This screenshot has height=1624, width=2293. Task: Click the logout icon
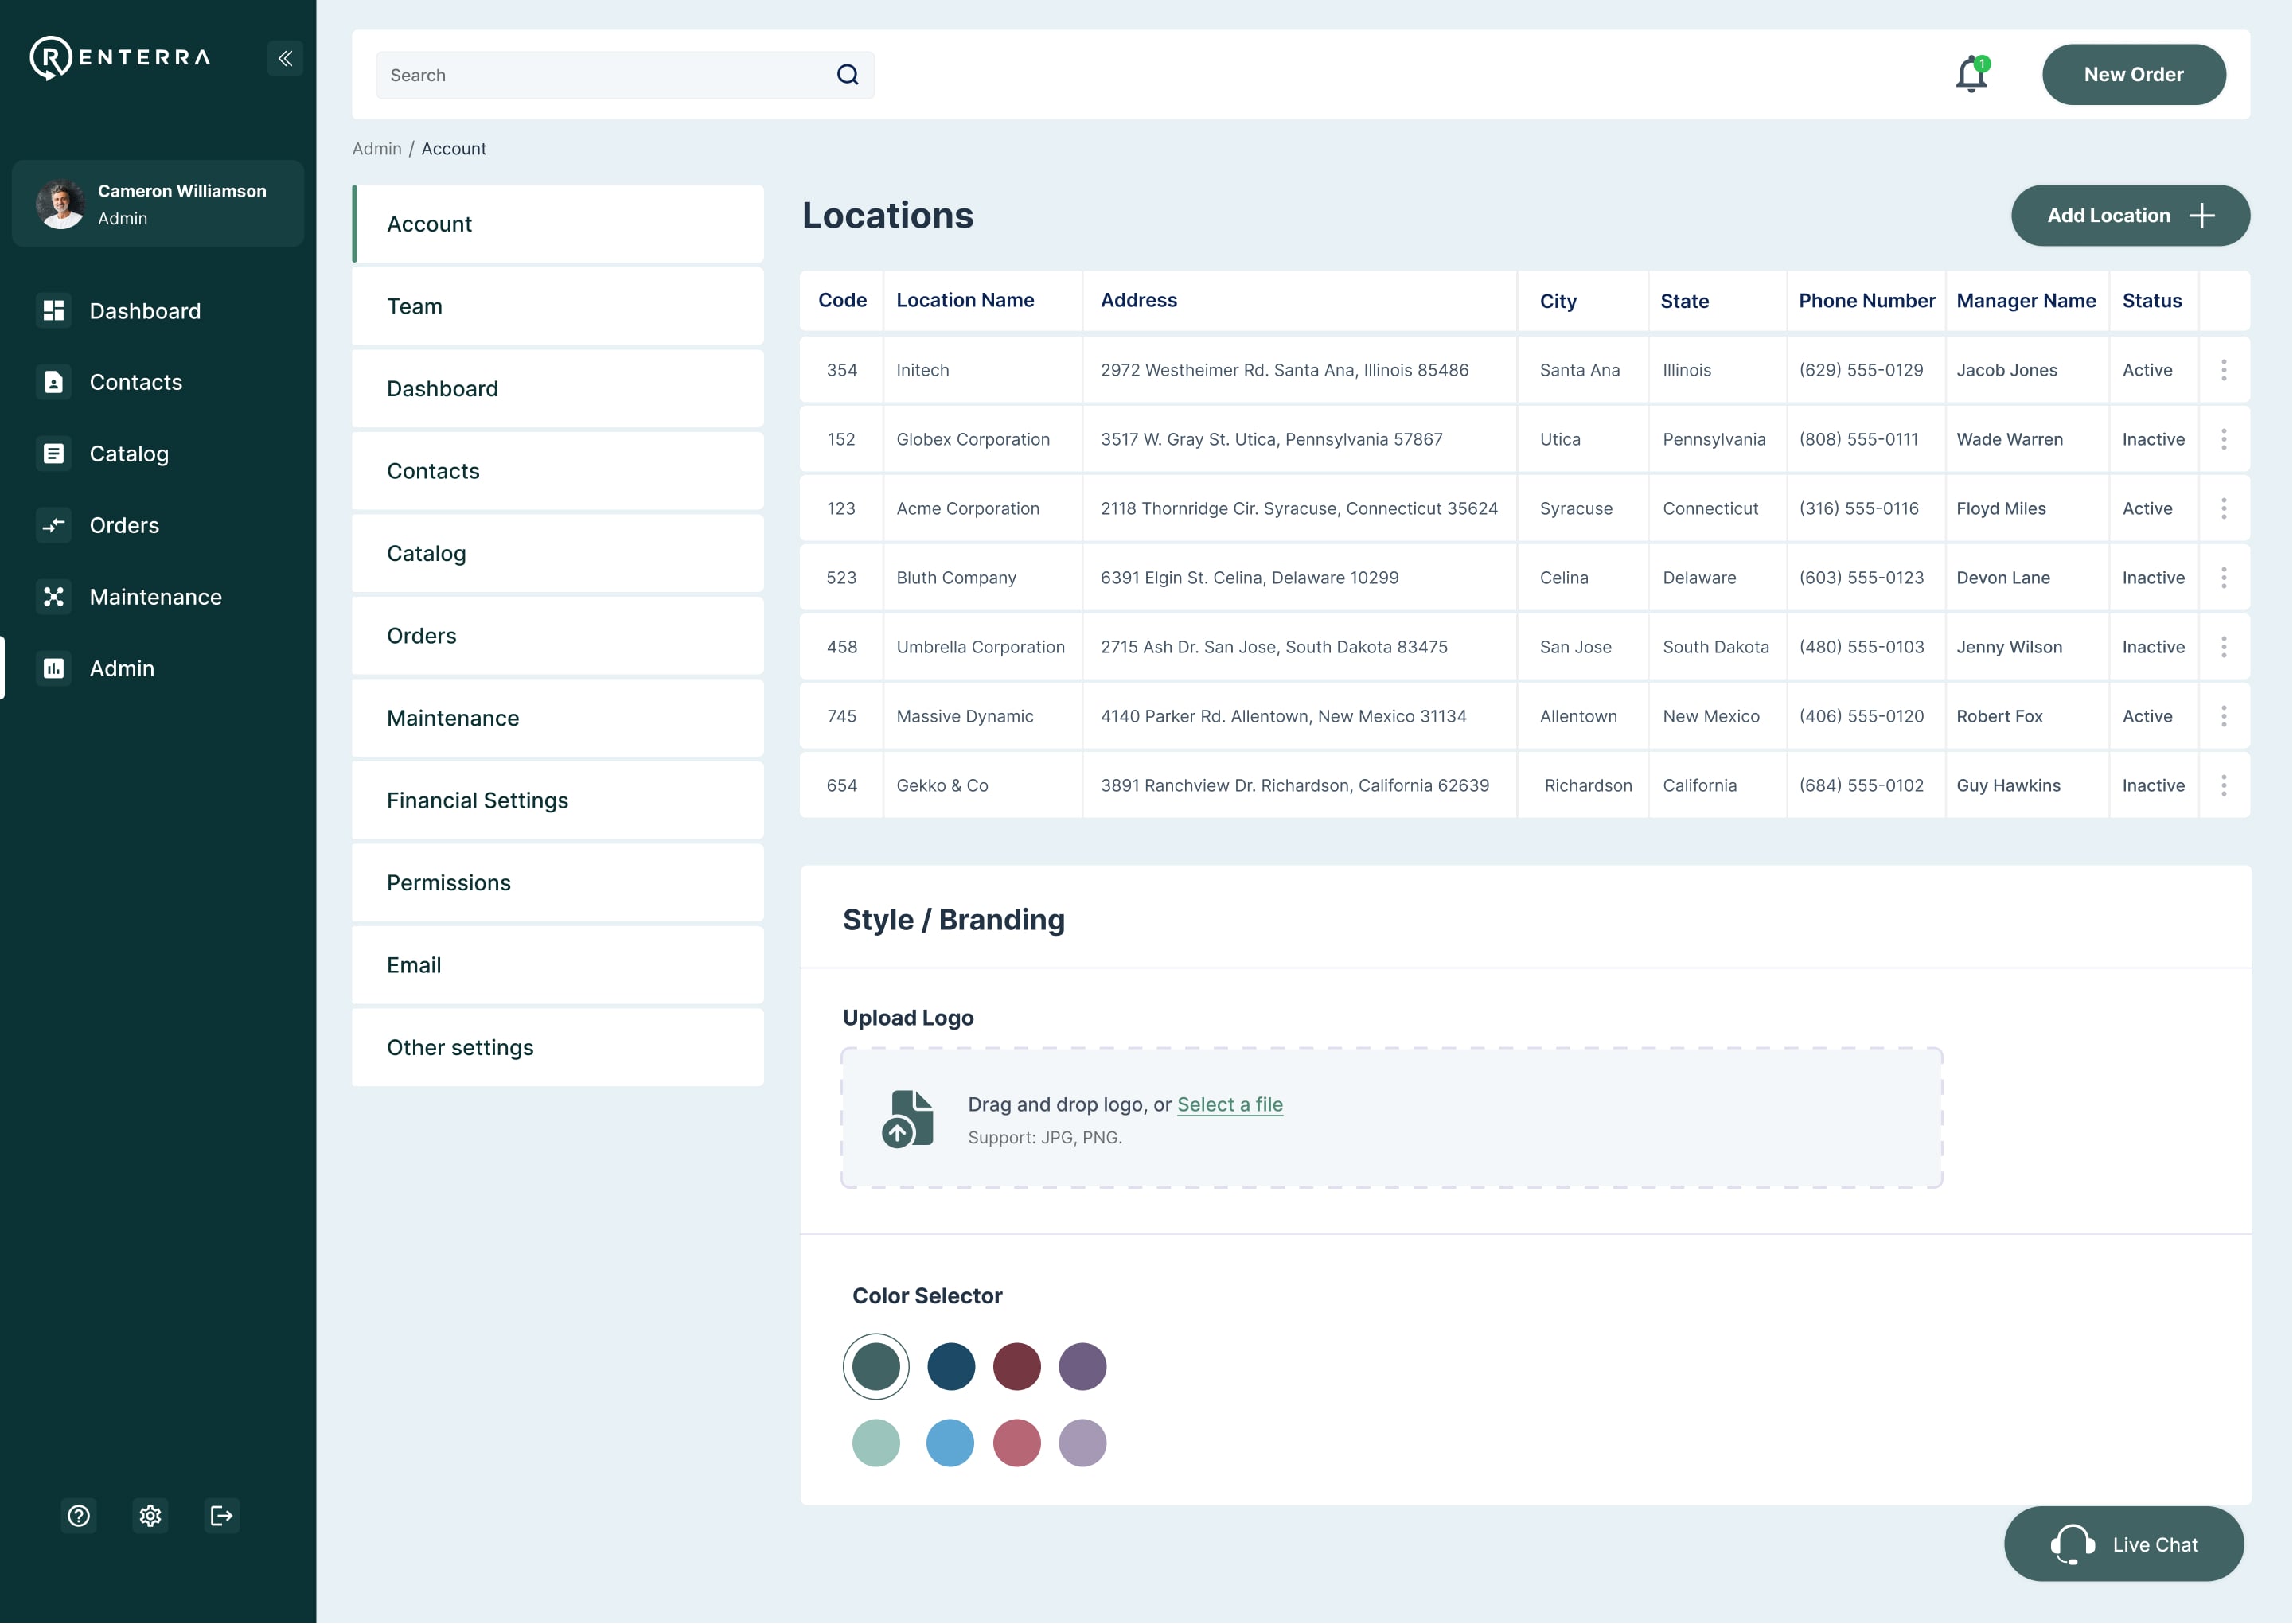tap(222, 1516)
